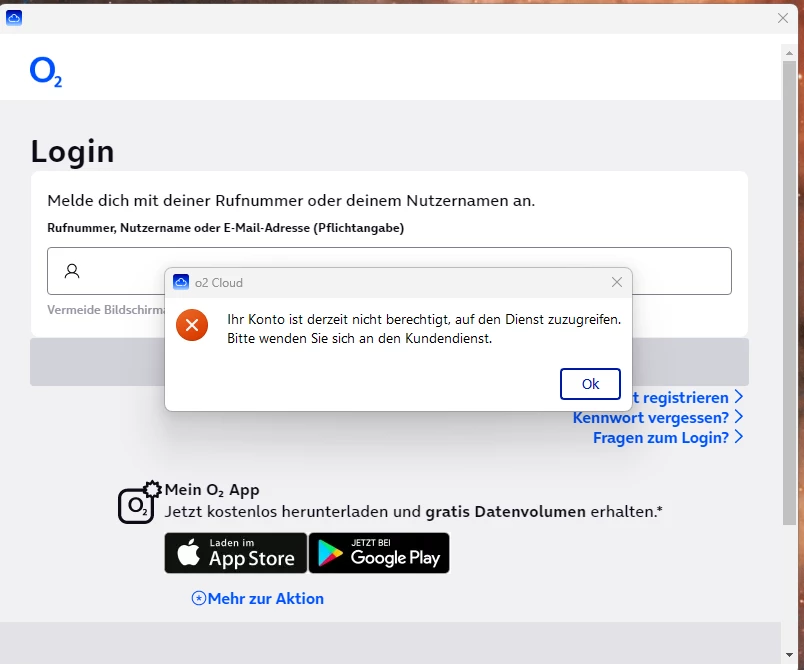The image size is (804, 670).
Task: Click the grey login submit button
Action: point(389,362)
